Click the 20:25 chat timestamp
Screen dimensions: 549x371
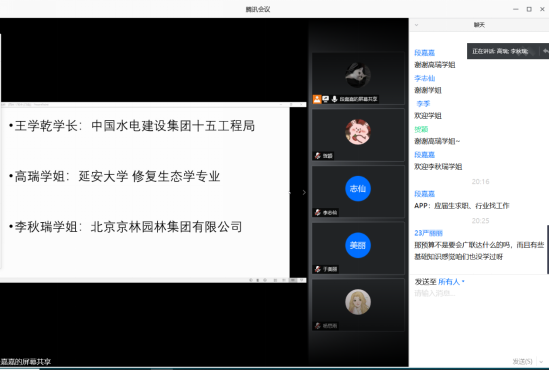point(480,221)
